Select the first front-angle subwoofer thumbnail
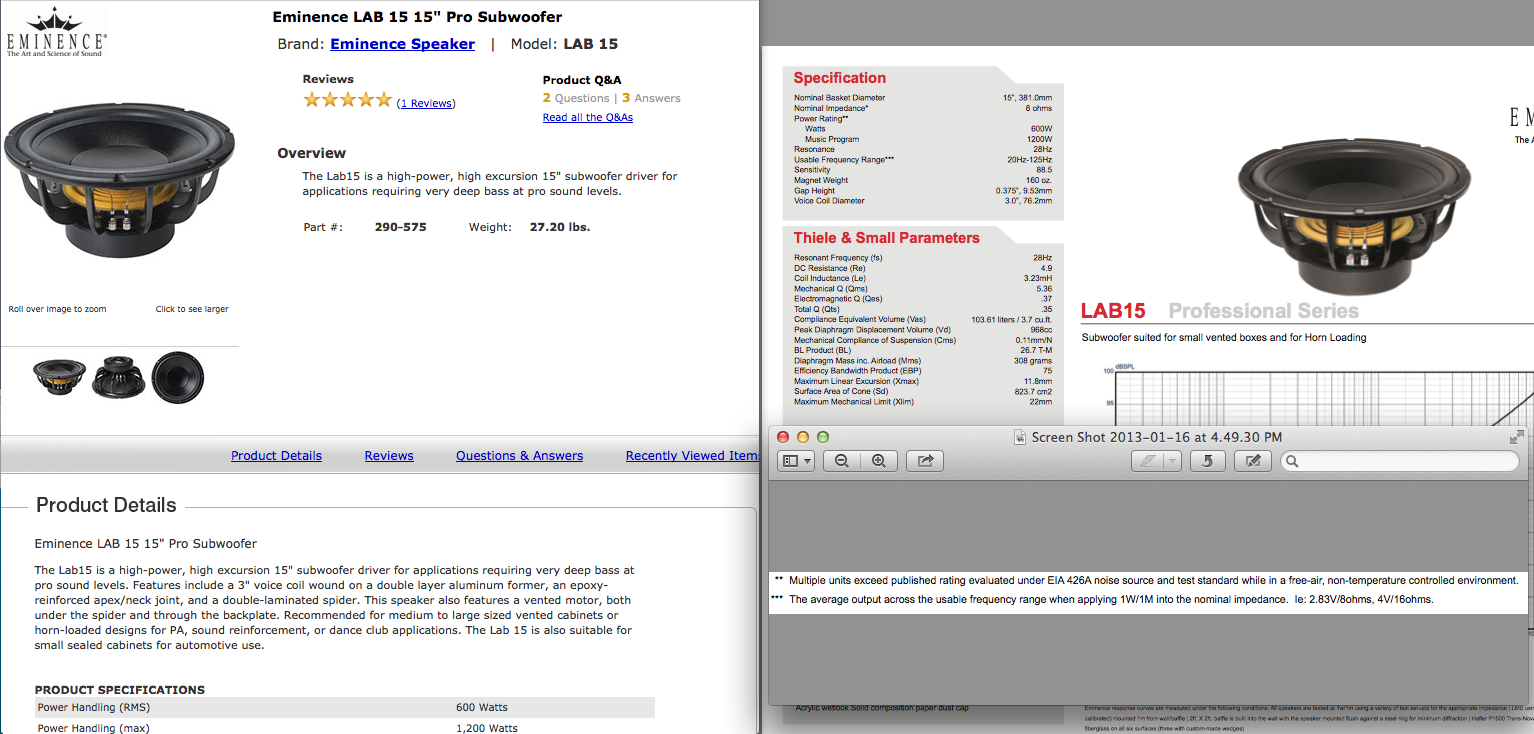 point(59,378)
